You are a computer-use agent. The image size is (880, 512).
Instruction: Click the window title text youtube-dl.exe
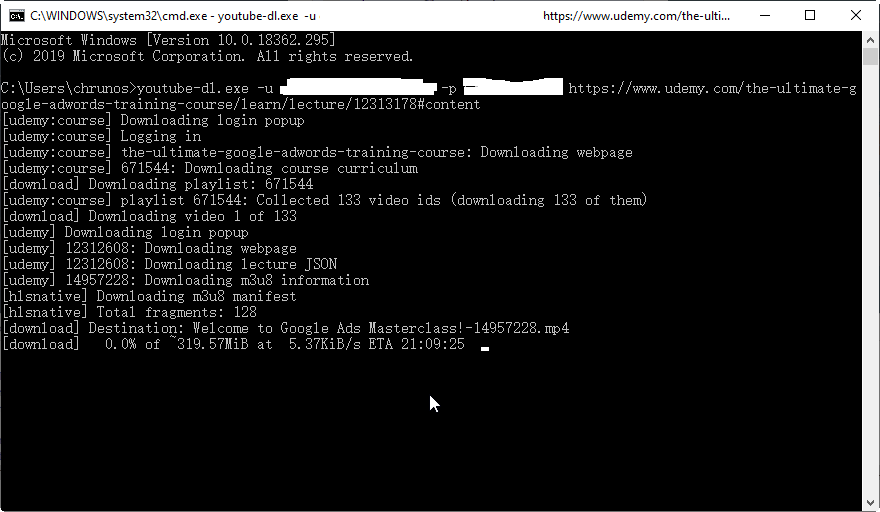pos(258,16)
